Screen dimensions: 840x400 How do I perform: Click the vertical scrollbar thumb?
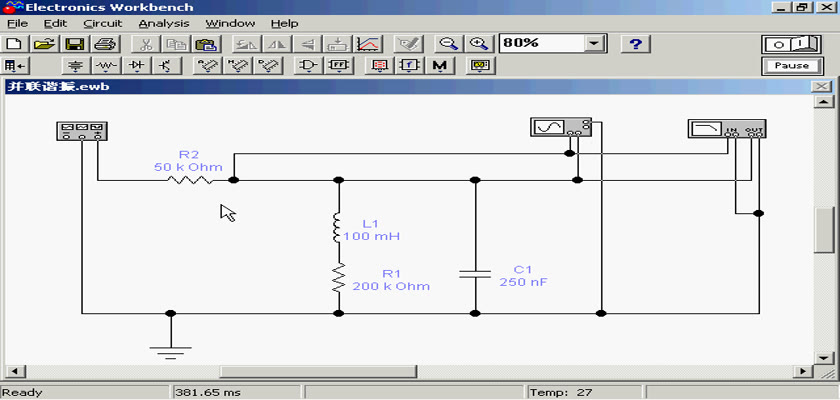pos(823,230)
